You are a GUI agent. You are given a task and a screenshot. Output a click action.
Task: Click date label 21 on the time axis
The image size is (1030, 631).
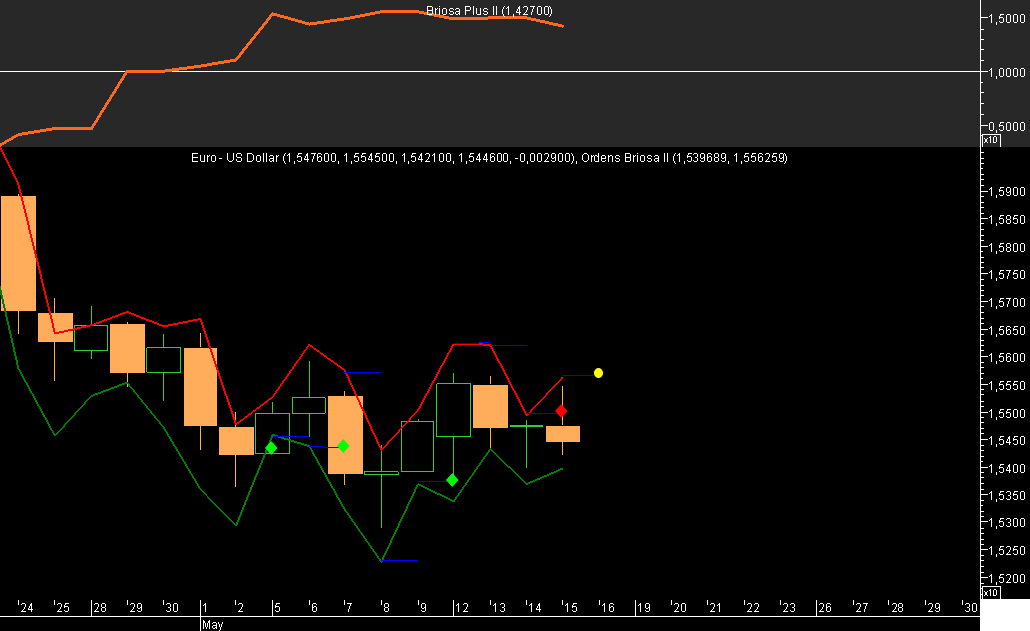pyautogui.click(x=716, y=608)
